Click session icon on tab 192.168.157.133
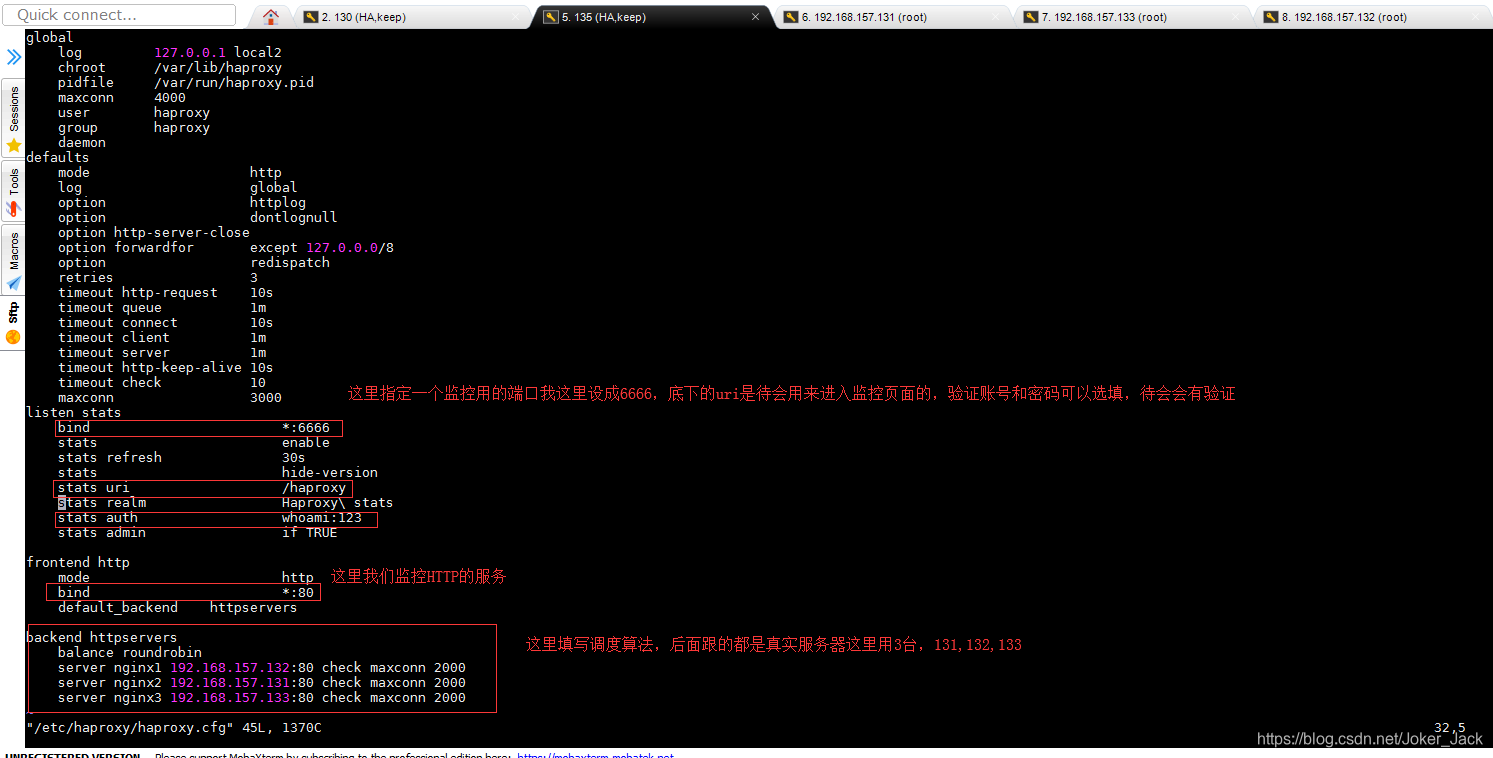Image resolution: width=1493 pixels, height=758 pixels. point(1031,17)
